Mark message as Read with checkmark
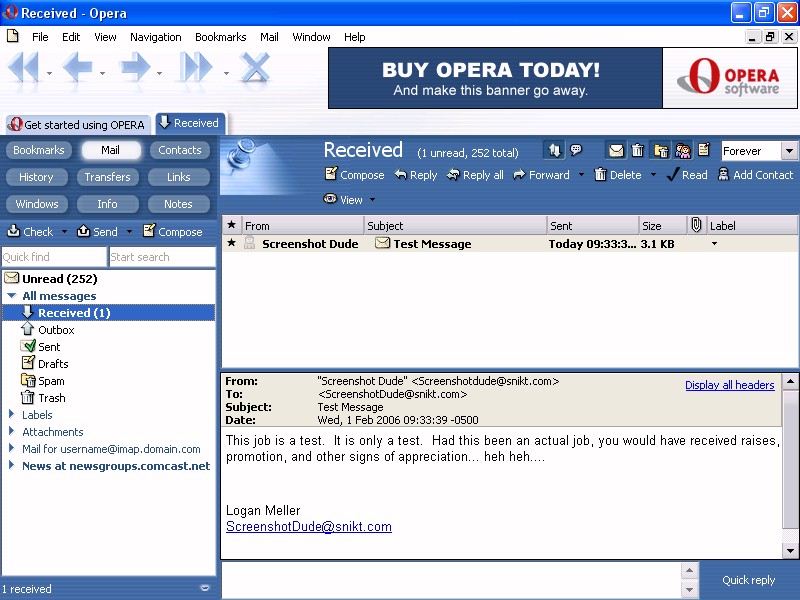 (687, 175)
